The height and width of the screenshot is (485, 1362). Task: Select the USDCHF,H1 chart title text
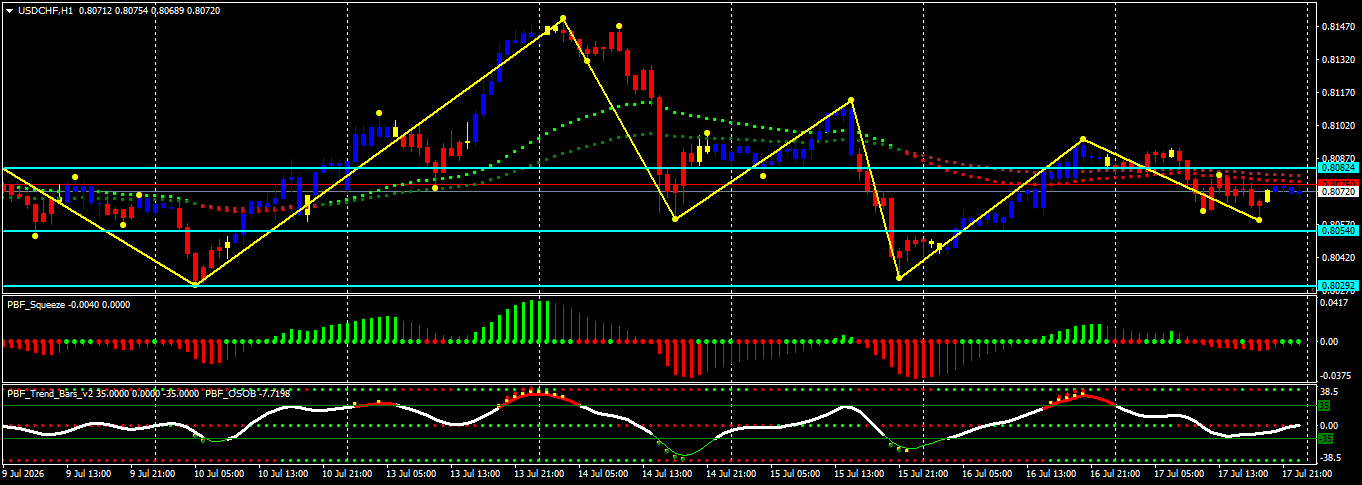pyautogui.click(x=46, y=10)
